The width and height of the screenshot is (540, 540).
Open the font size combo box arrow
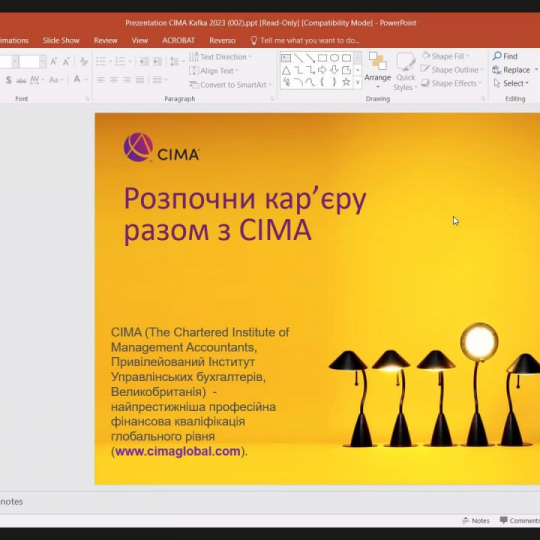tap(42, 62)
